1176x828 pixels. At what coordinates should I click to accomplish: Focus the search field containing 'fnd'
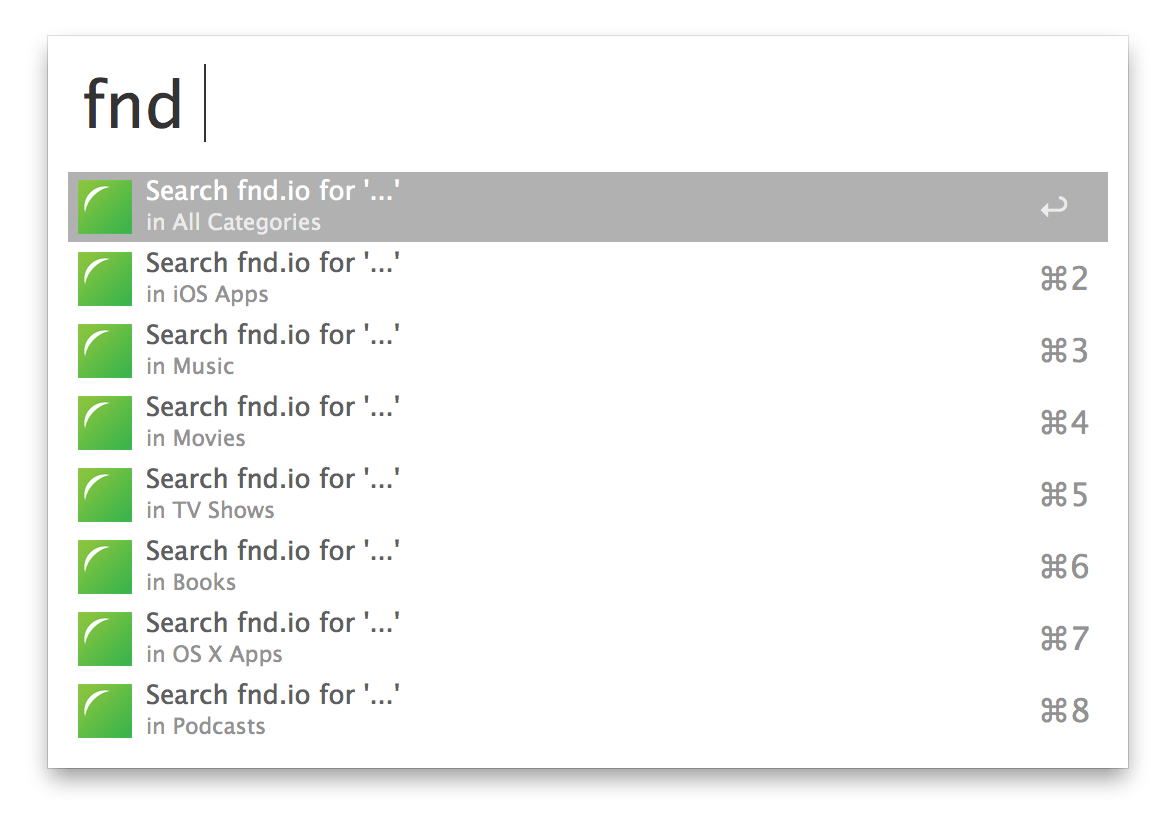coord(588,104)
